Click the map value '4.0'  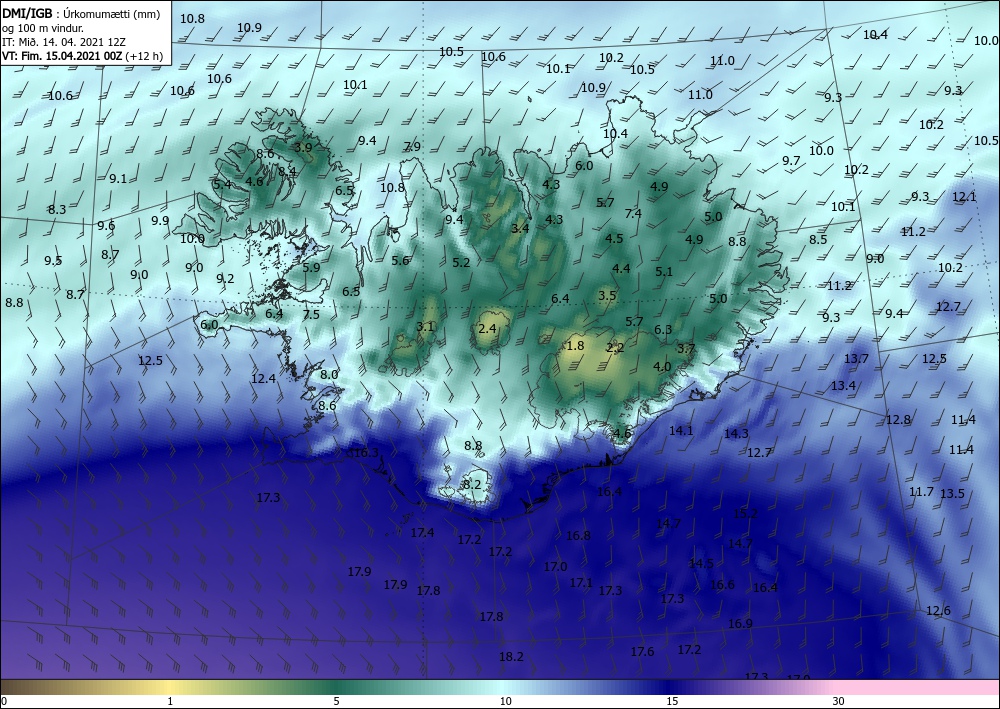[662, 367]
